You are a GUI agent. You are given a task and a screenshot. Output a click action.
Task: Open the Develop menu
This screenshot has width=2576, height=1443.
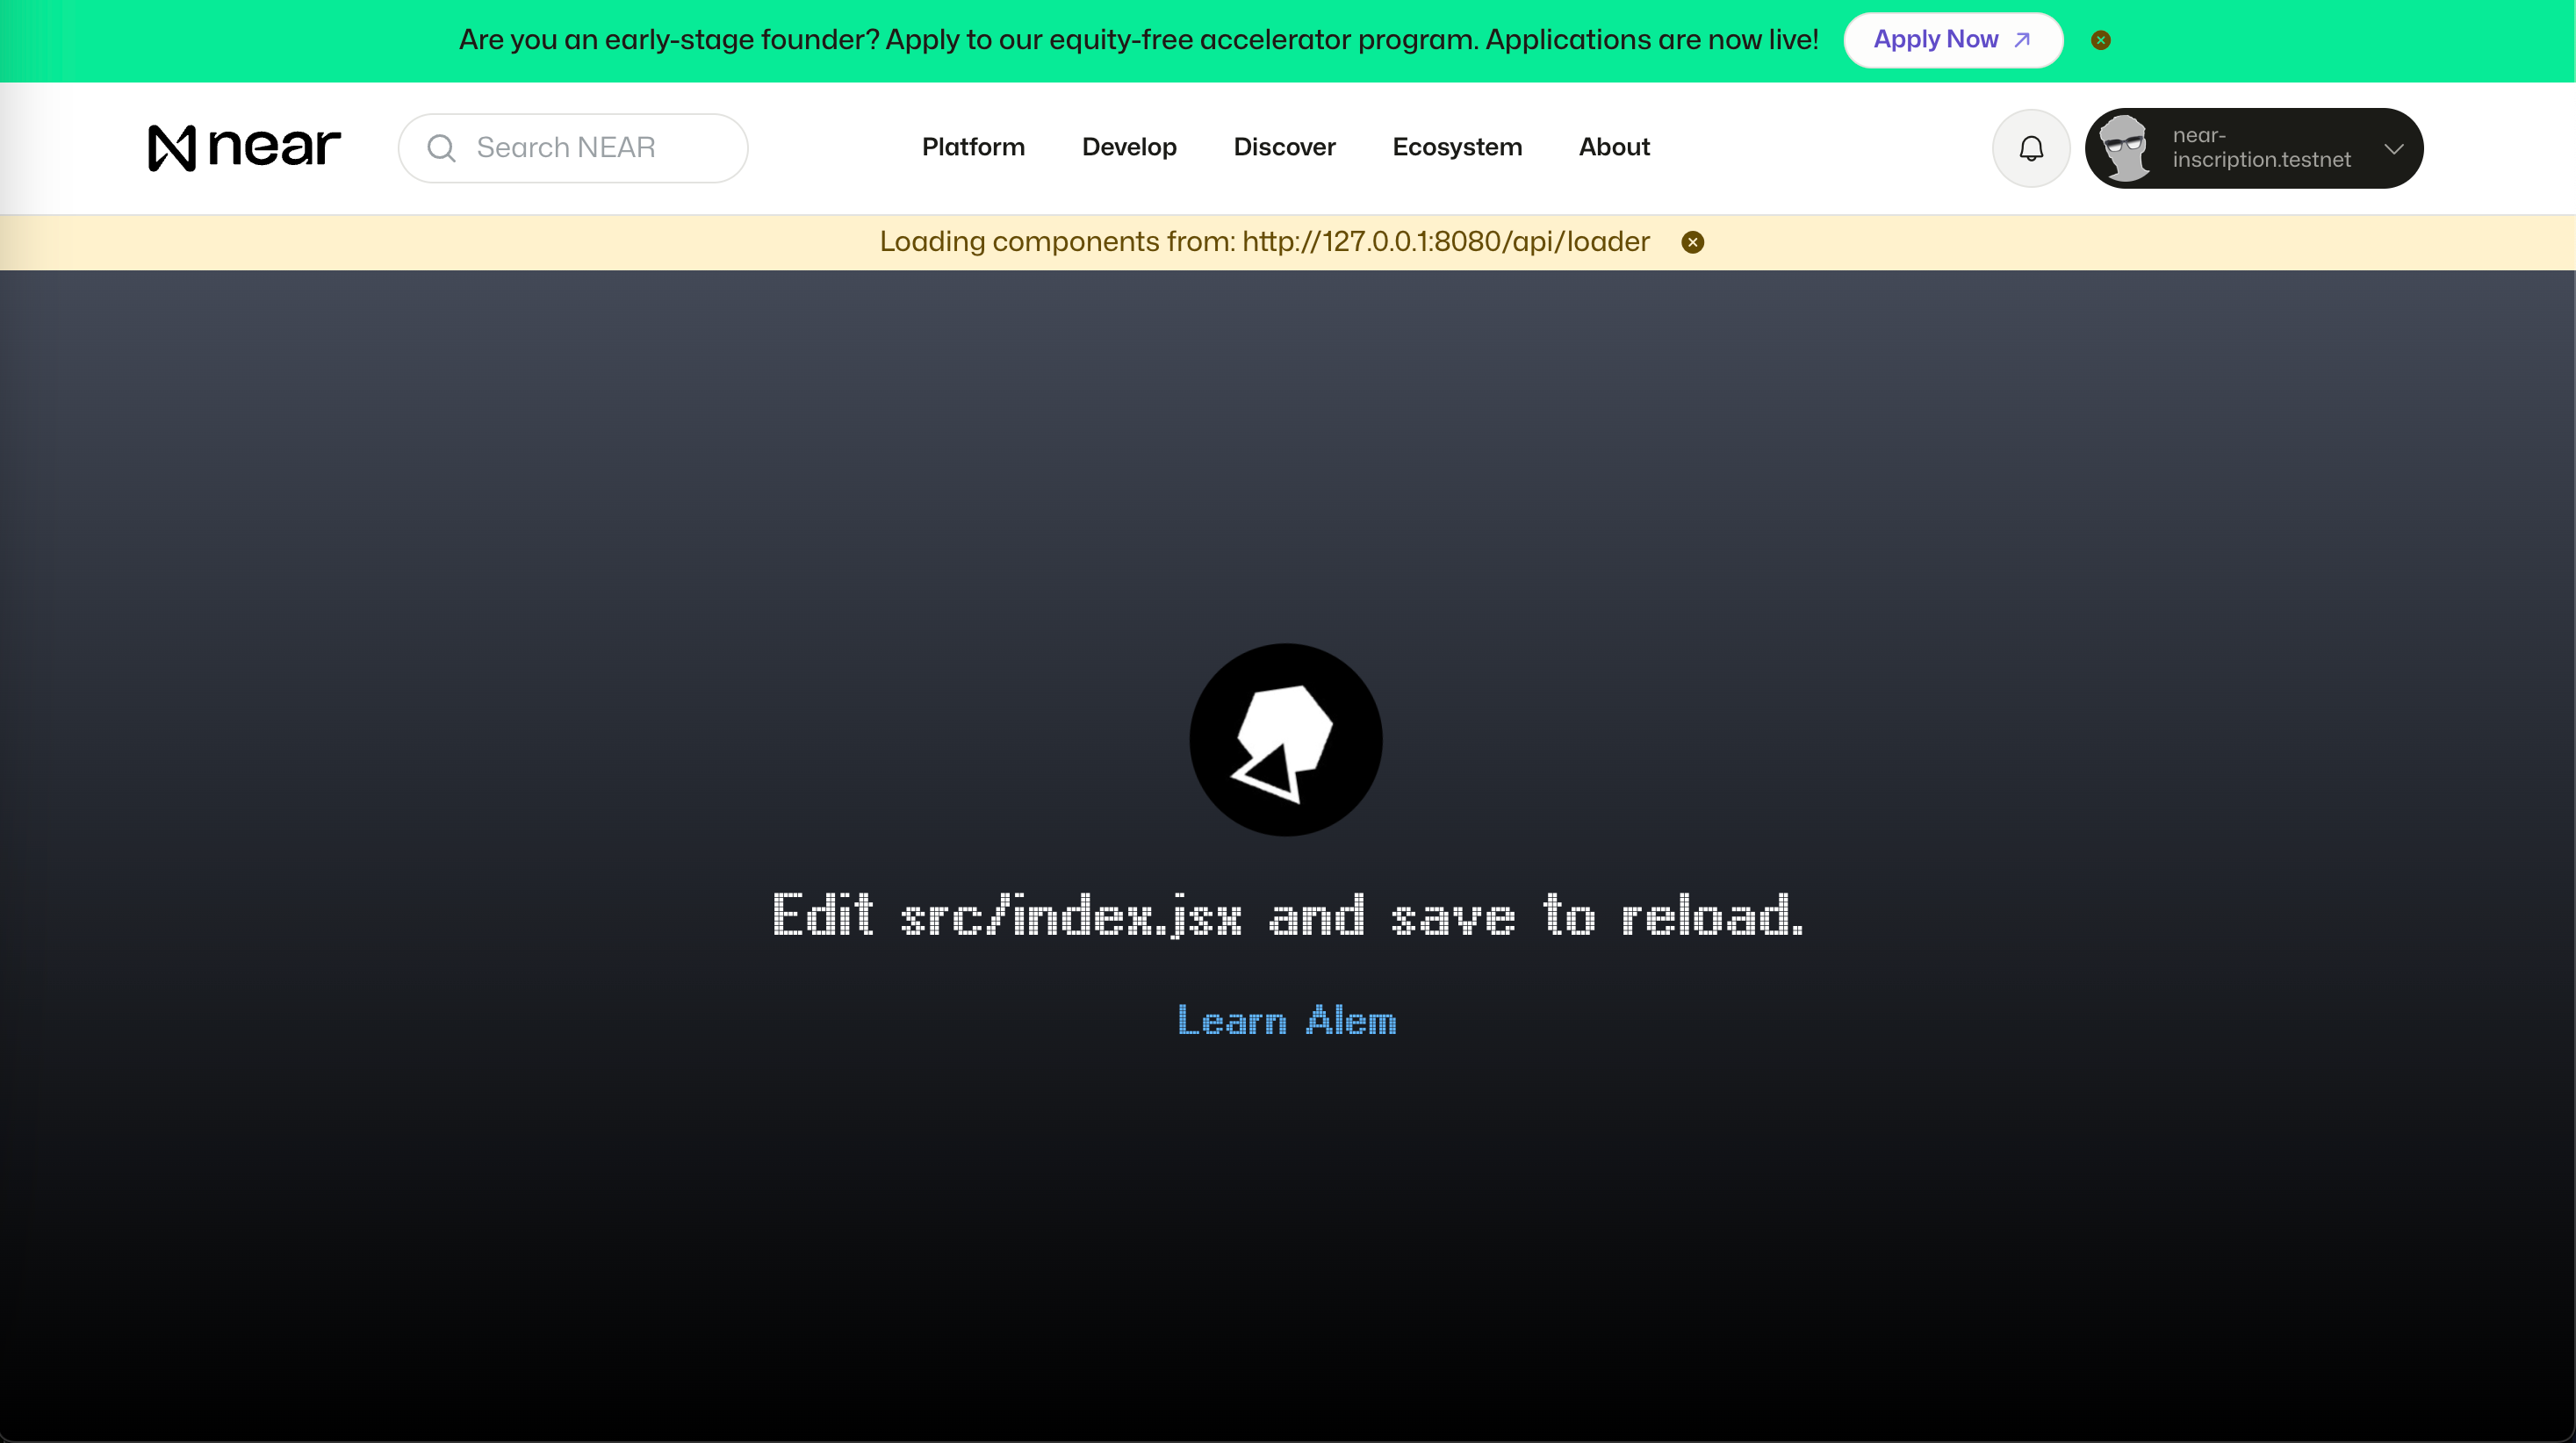point(1128,147)
